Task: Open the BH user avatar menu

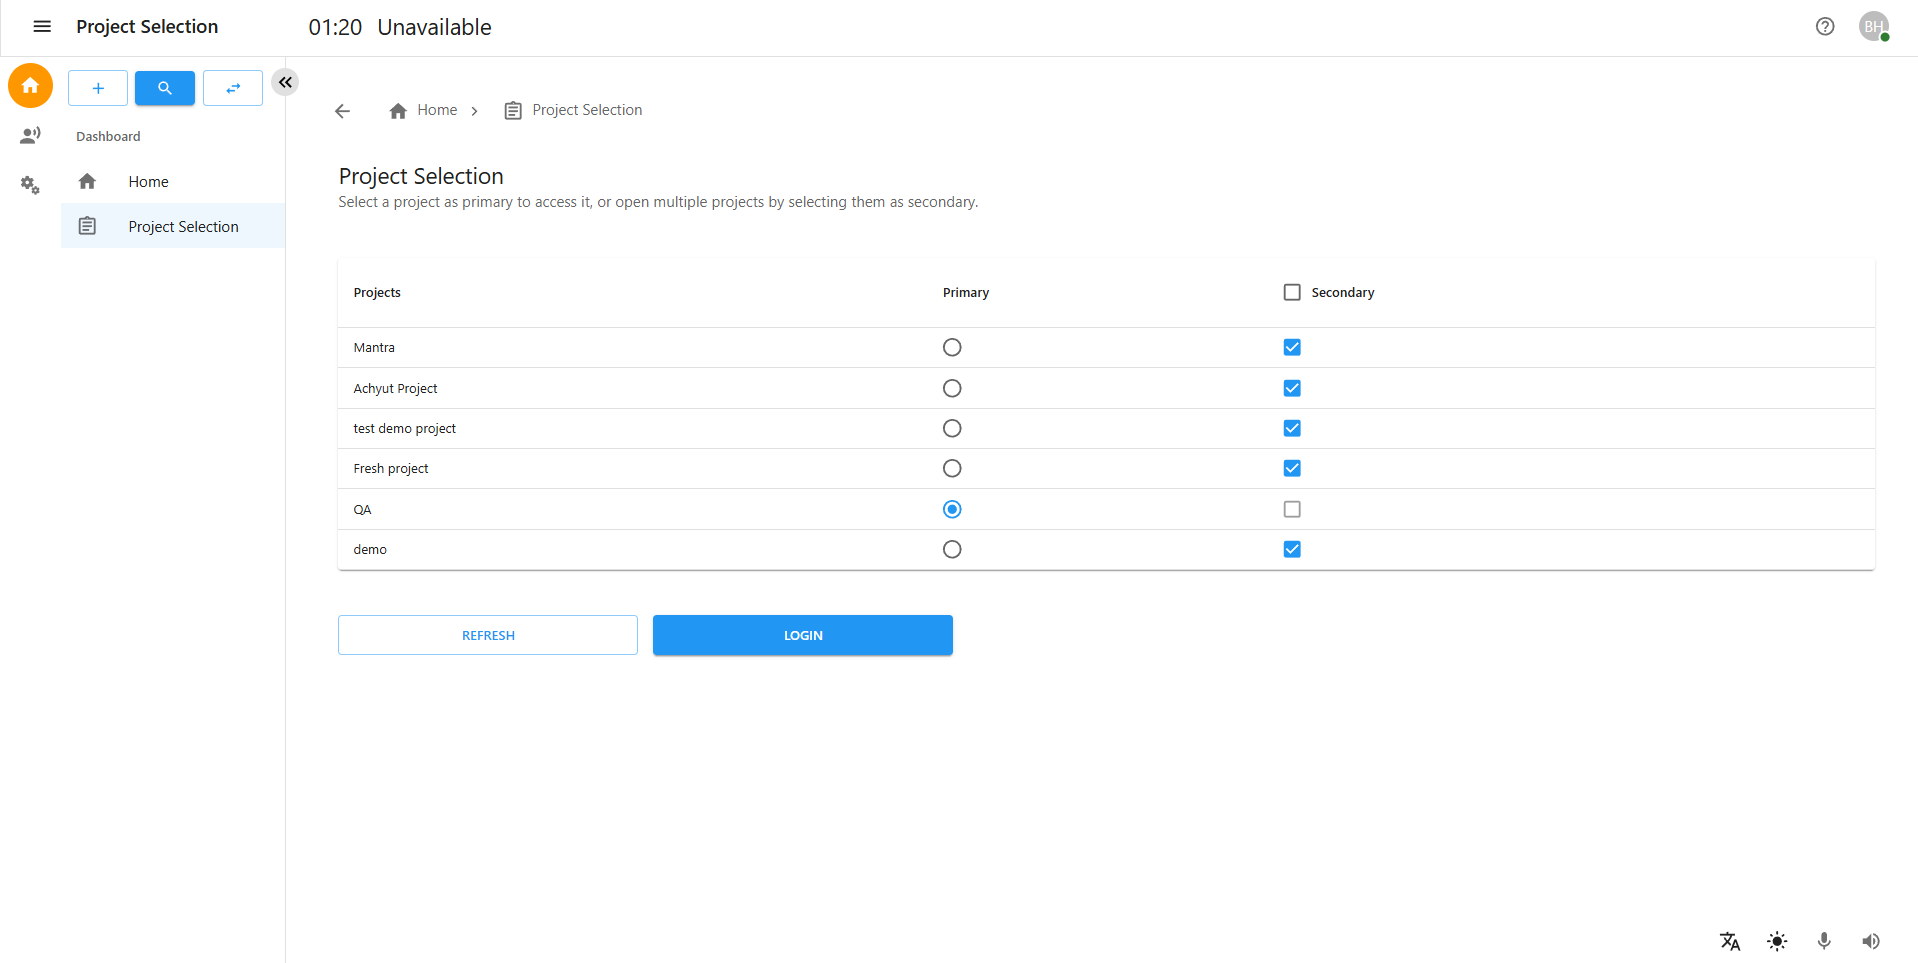Action: [1873, 27]
